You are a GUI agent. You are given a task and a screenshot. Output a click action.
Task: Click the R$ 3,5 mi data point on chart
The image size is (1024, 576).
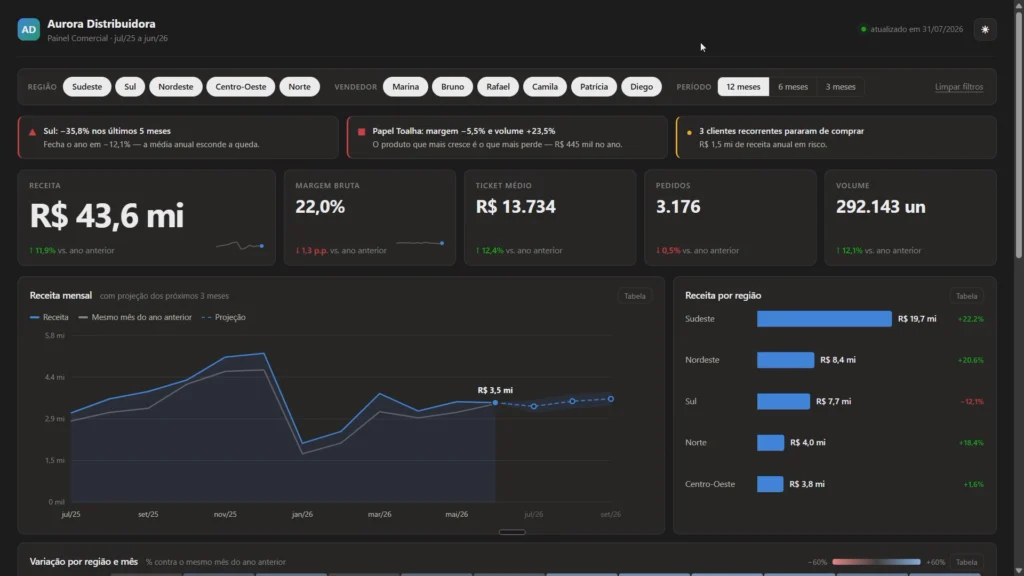tap(495, 403)
